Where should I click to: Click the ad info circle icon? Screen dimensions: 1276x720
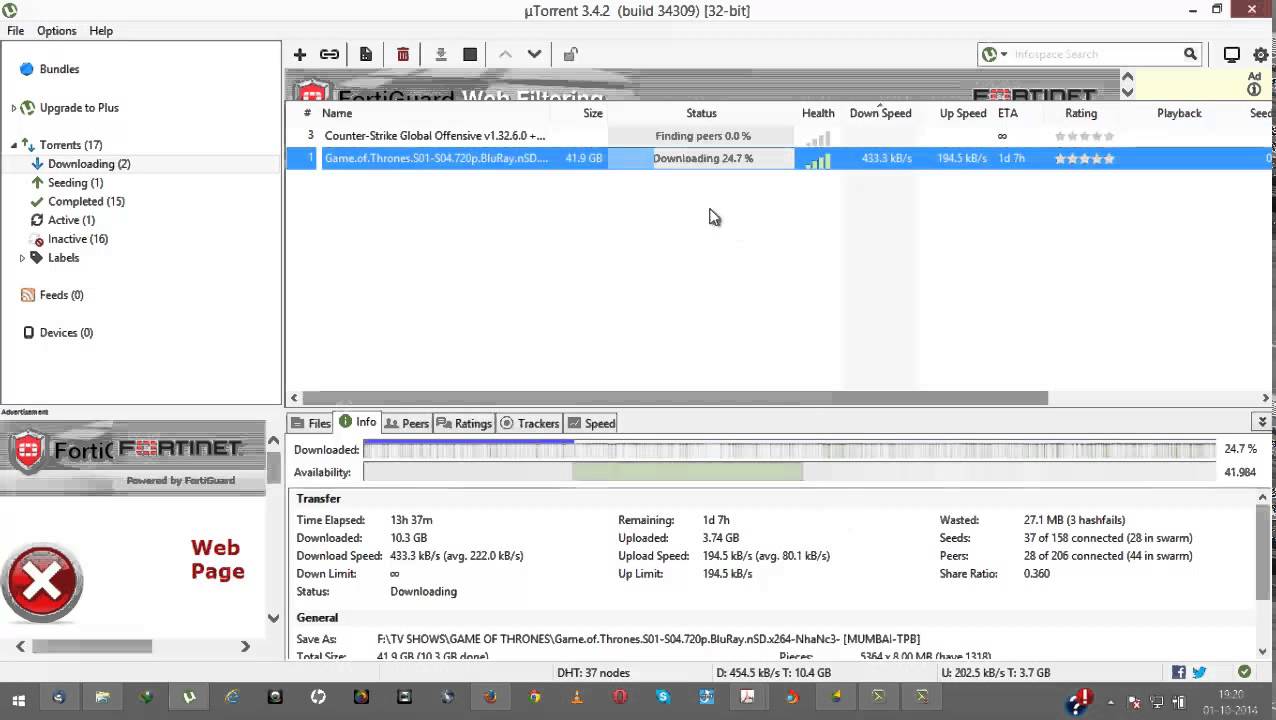point(1254,90)
